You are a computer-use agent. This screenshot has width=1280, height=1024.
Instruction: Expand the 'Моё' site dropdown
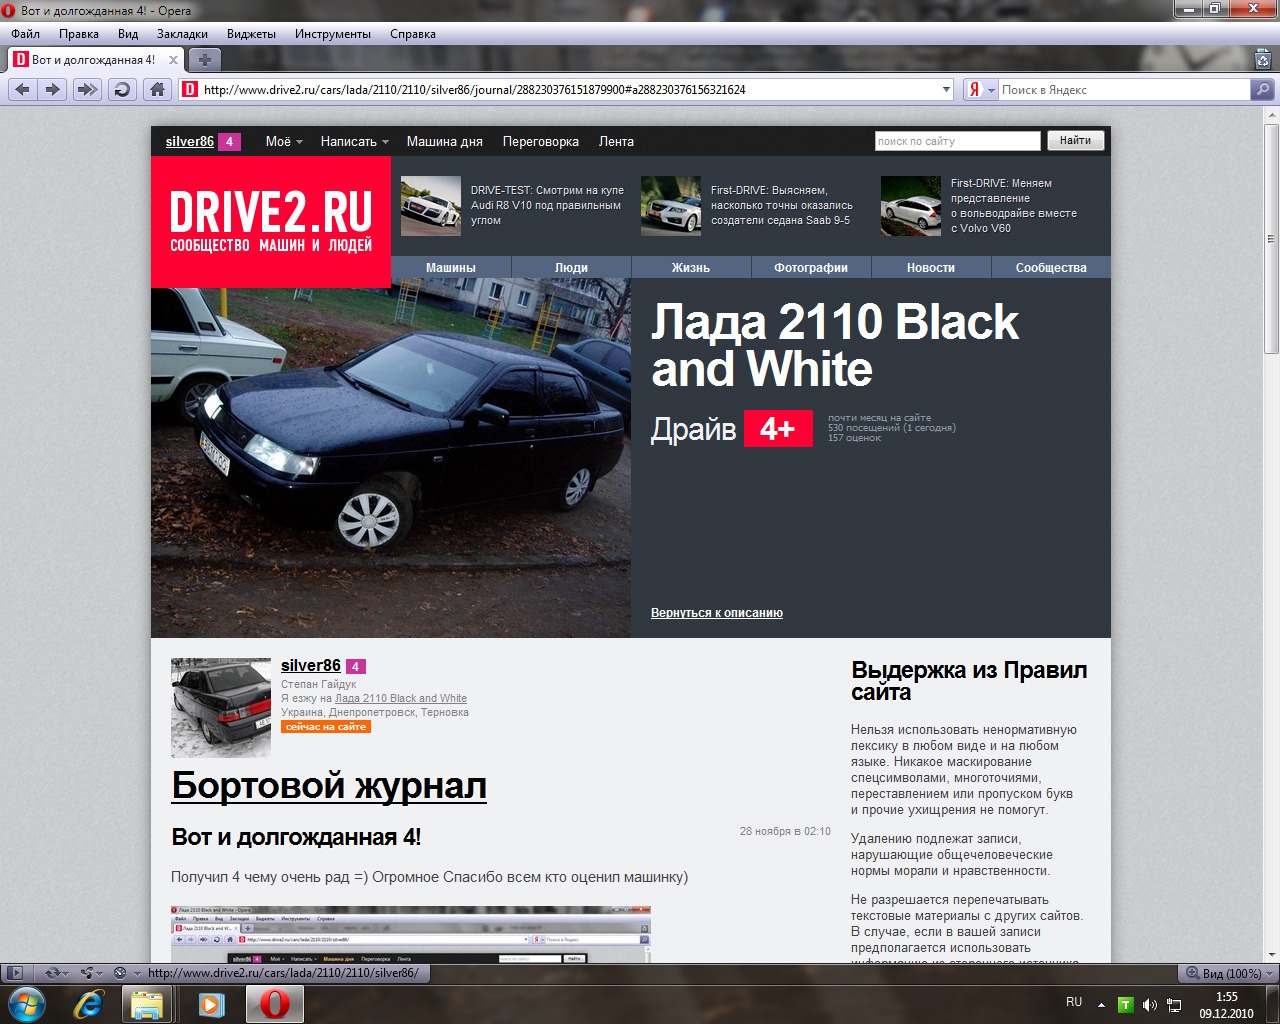point(284,141)
